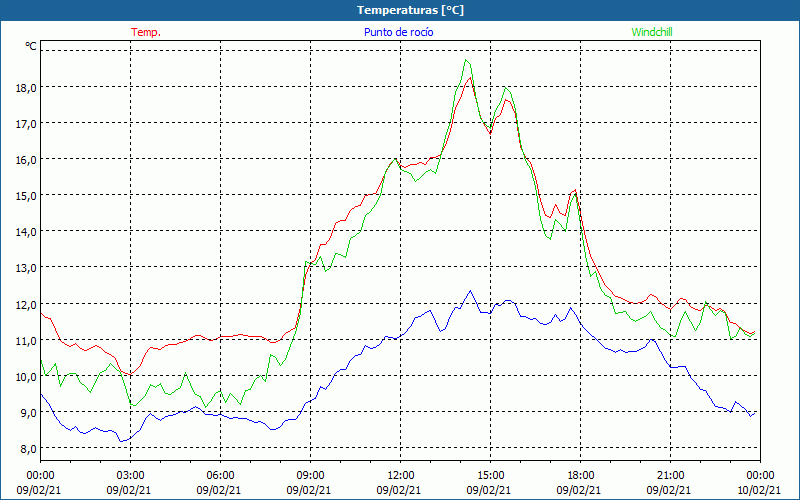Click the 9,0 y-axis value
The height and width of the screenshot is (500, 800).
pos(29,413)
